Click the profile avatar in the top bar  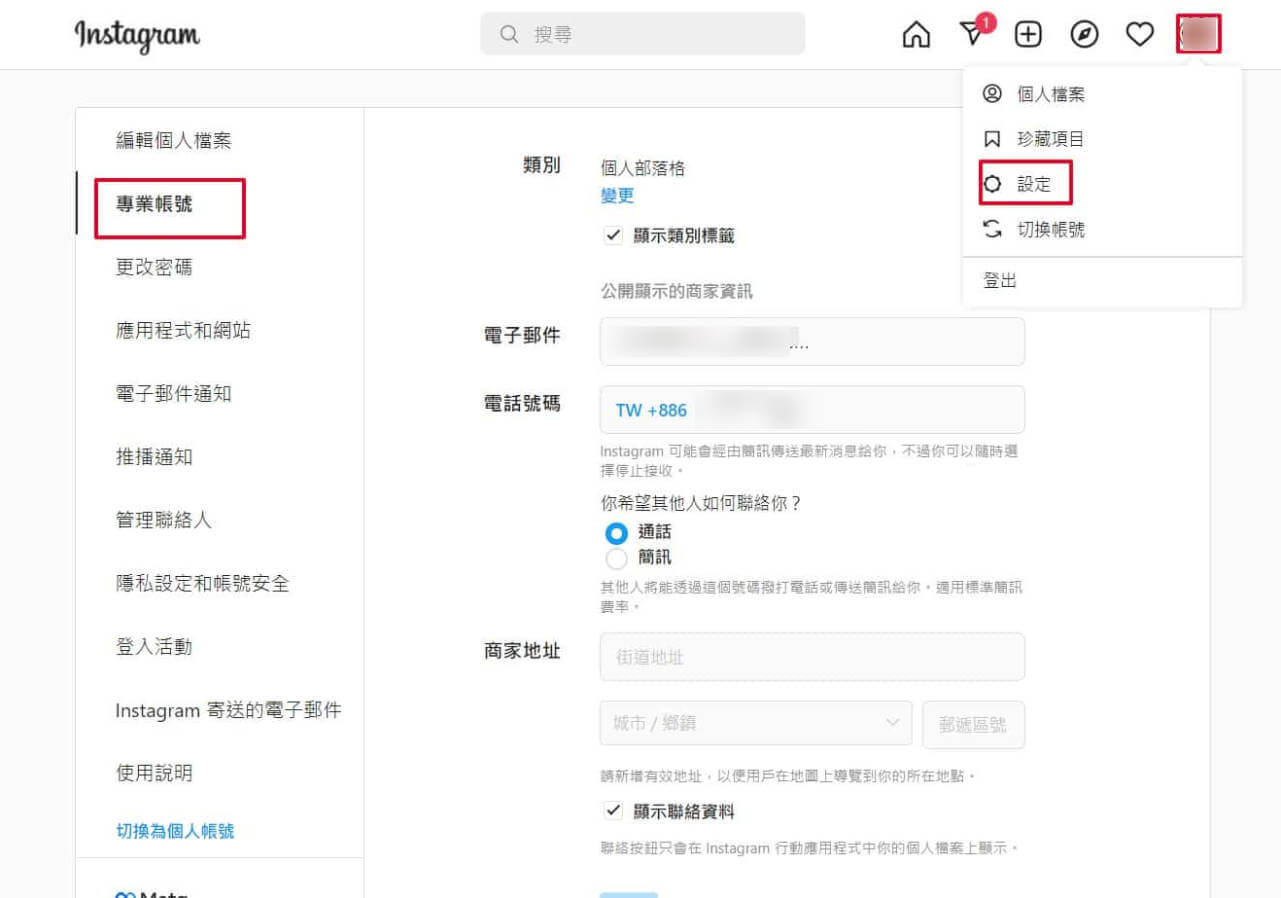pyautogui.click(x=1196, y=33)
